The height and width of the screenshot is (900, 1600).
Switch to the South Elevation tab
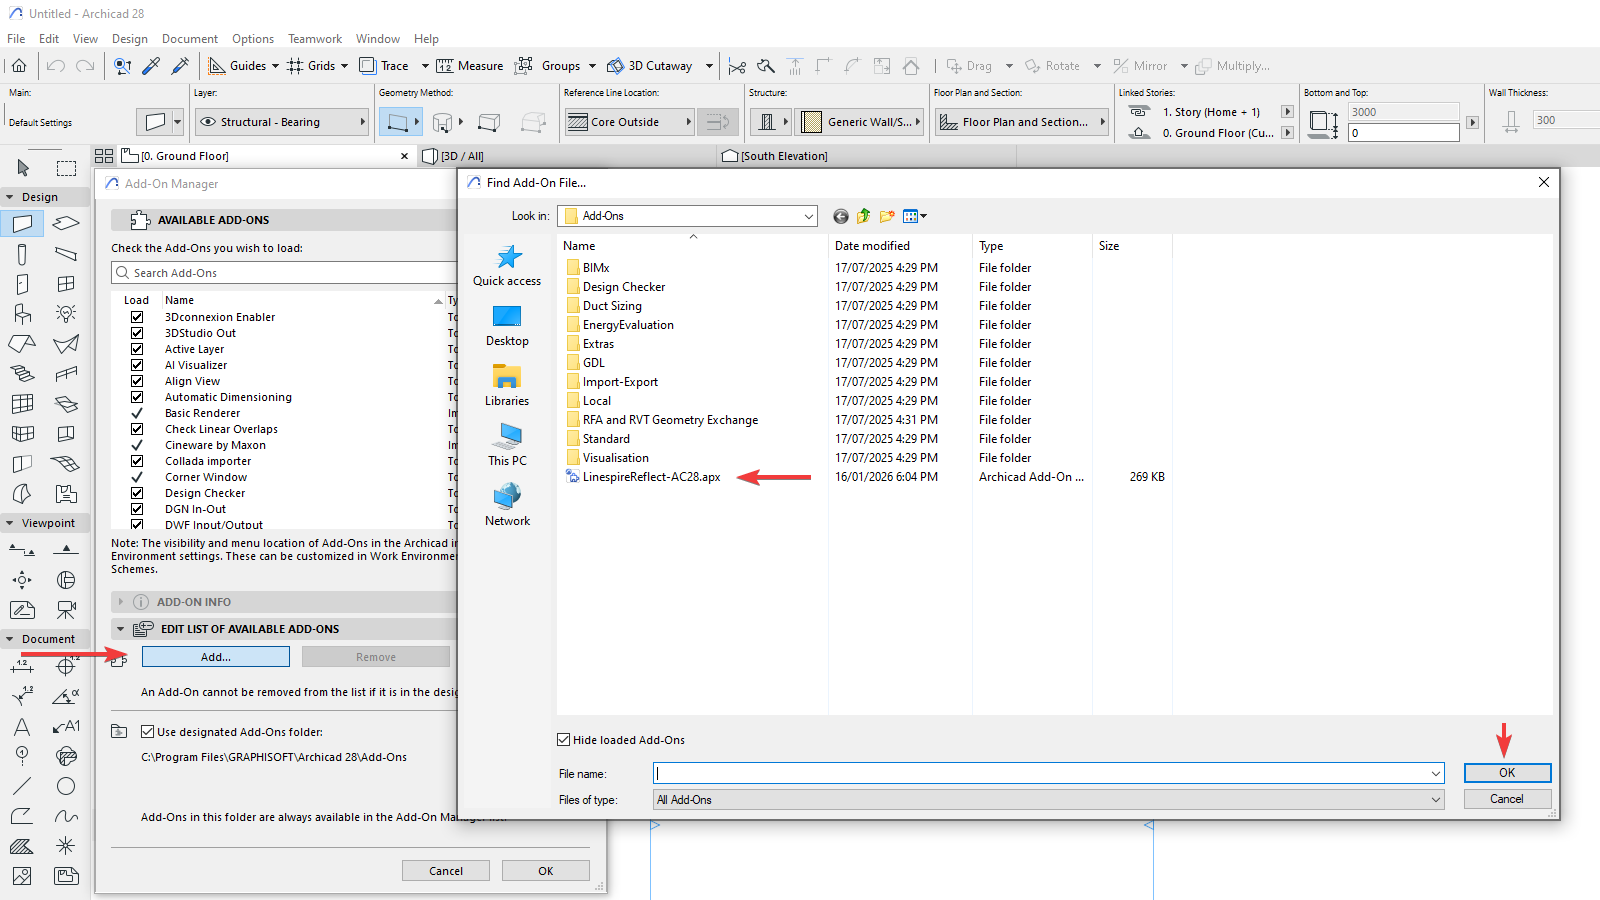[782, 156]
